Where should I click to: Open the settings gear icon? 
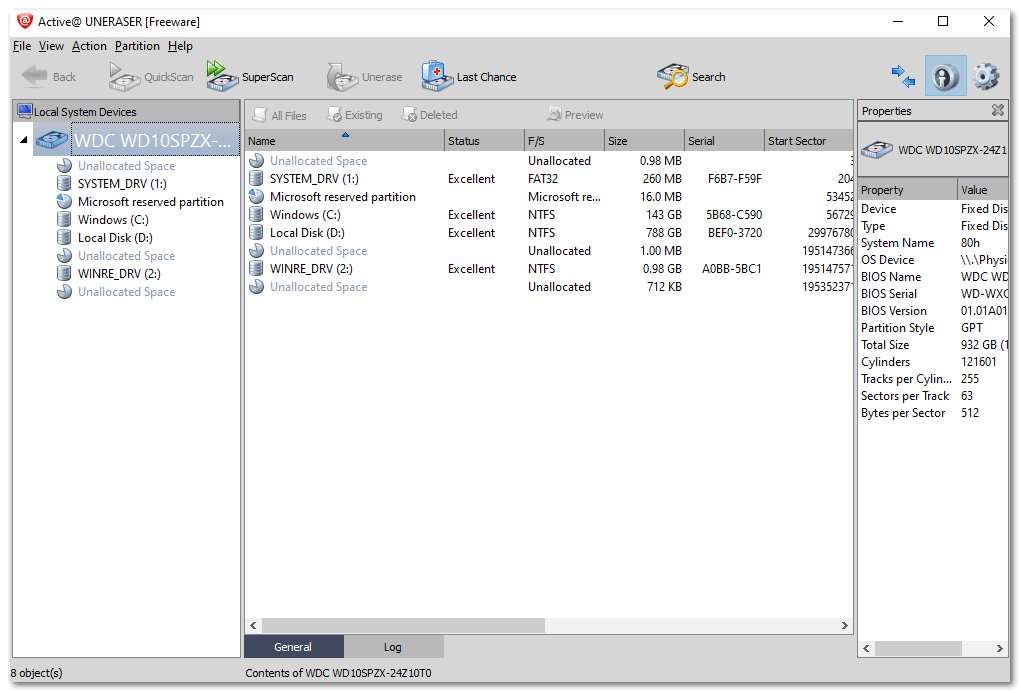[x=986, y=77]
